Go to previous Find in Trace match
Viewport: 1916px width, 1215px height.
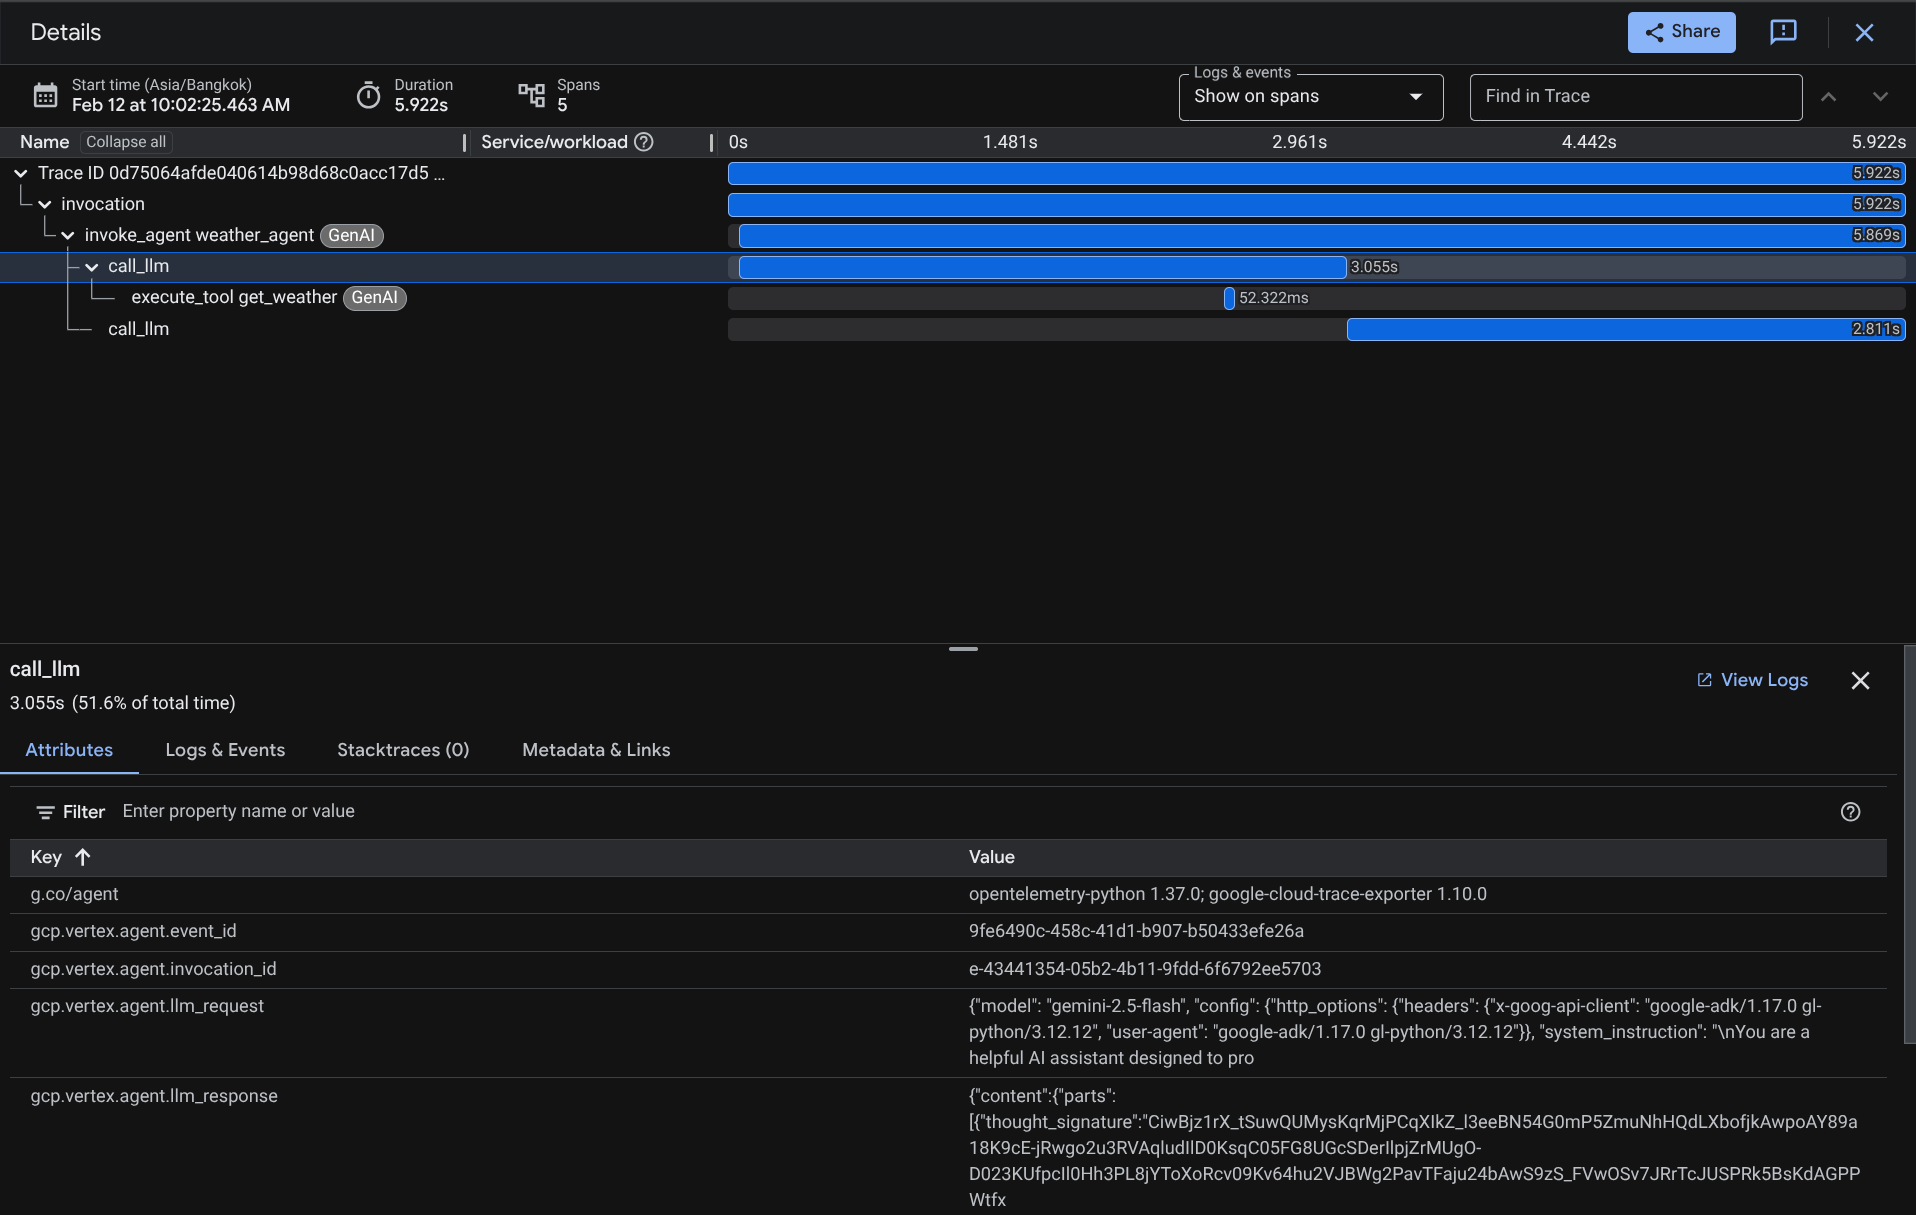[1828, 97]
